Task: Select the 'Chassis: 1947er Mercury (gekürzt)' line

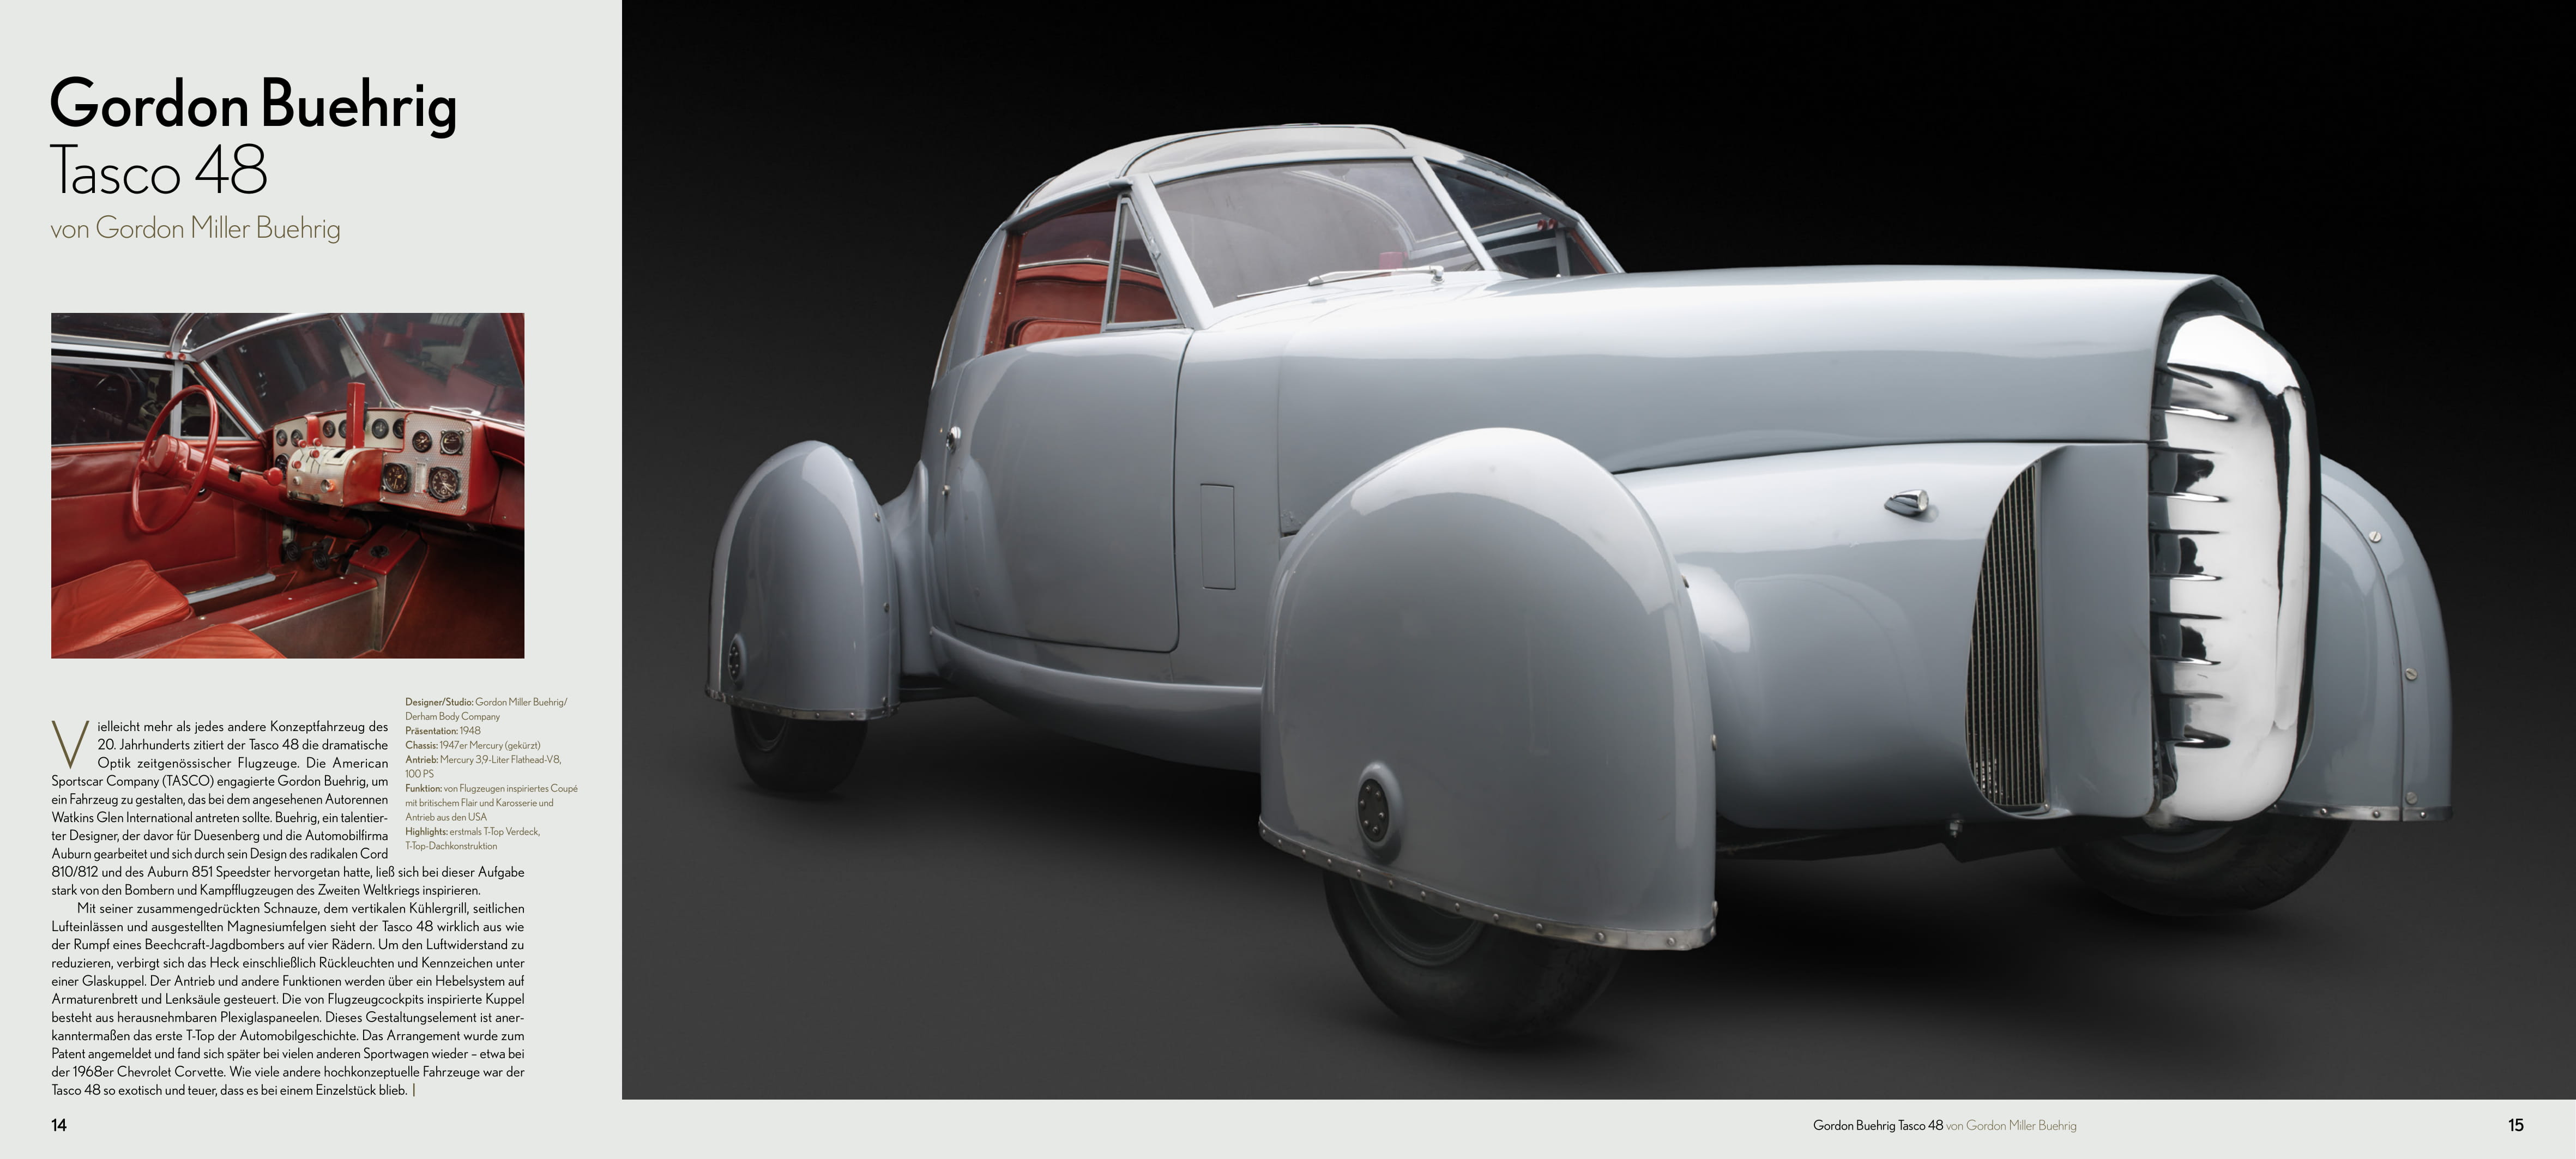Action: pyautogui.click(x=472, y=745)
